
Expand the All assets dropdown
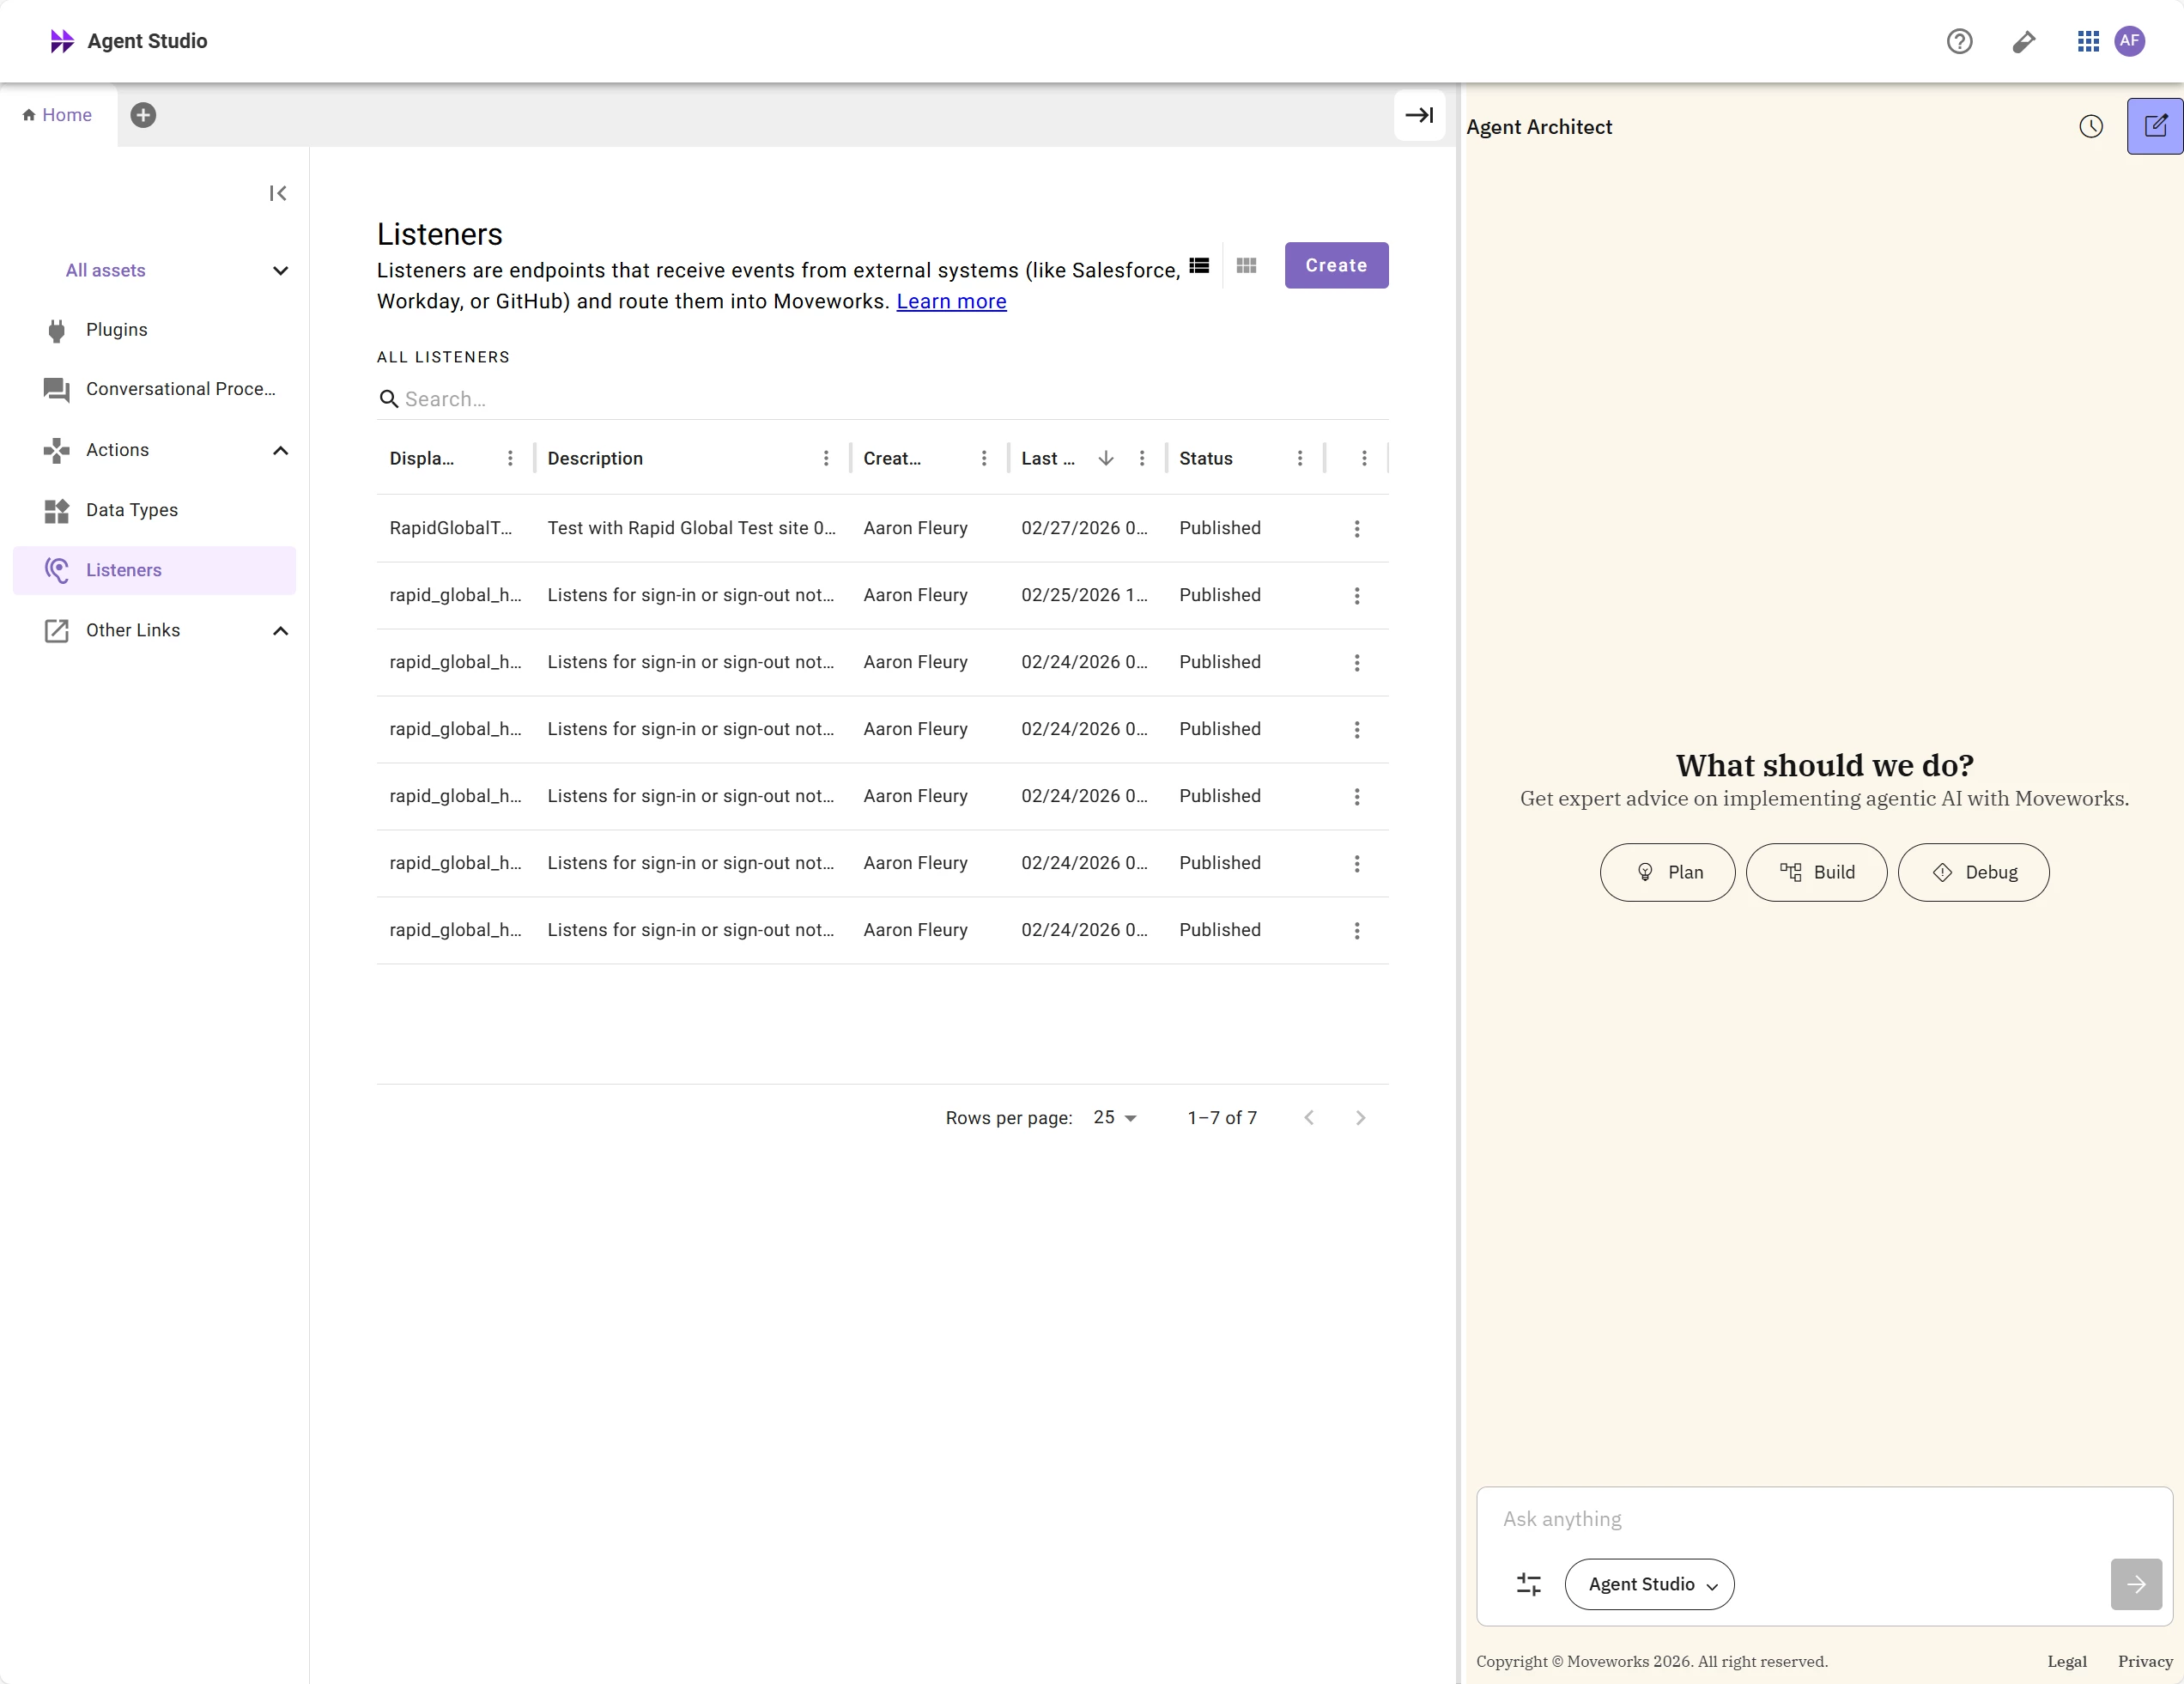click(280, 271)
